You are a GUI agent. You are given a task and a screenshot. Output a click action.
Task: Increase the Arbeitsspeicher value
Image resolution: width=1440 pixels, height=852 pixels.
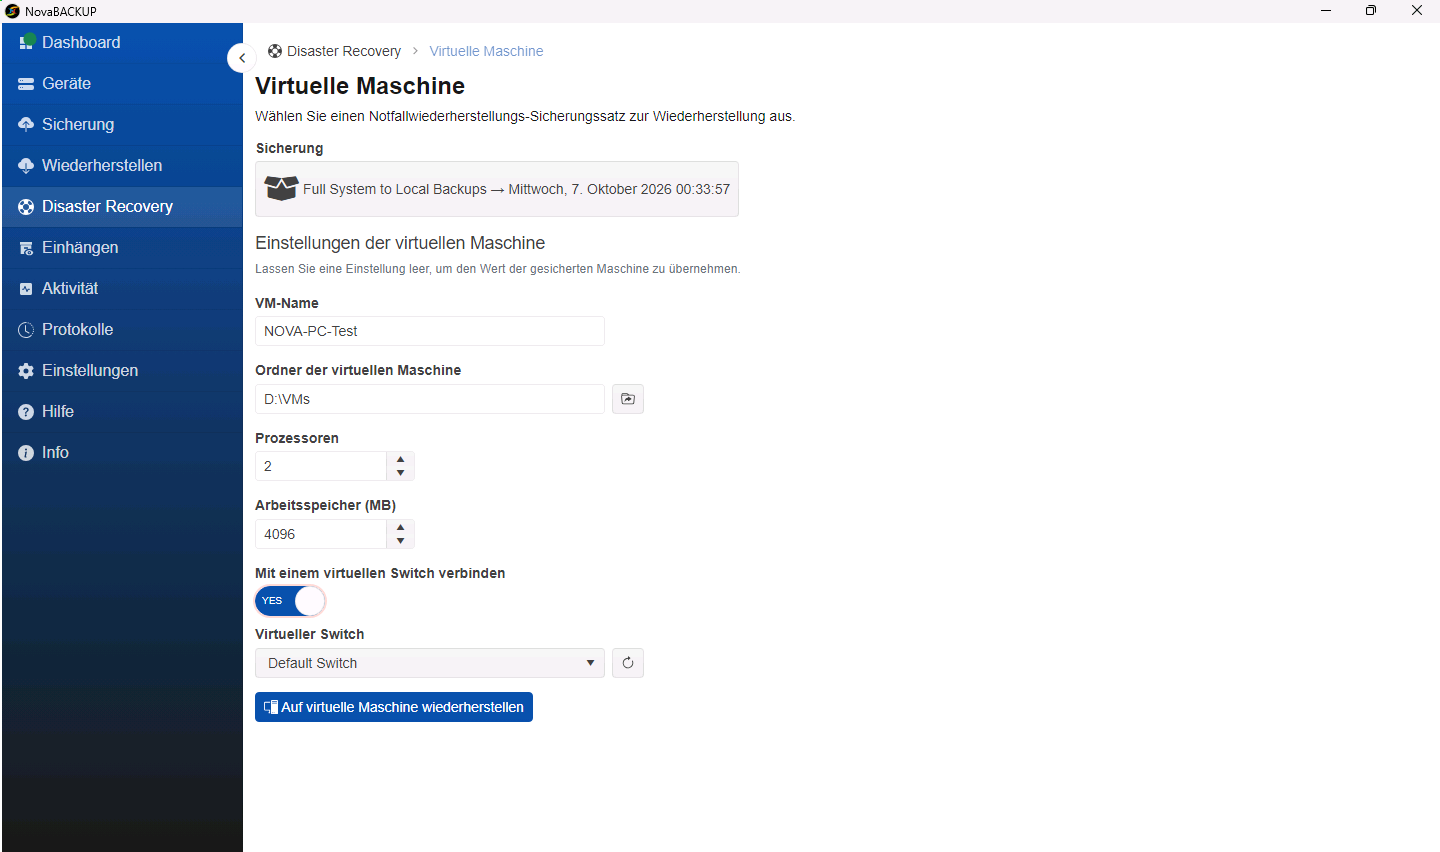click(x=401, y=527)
